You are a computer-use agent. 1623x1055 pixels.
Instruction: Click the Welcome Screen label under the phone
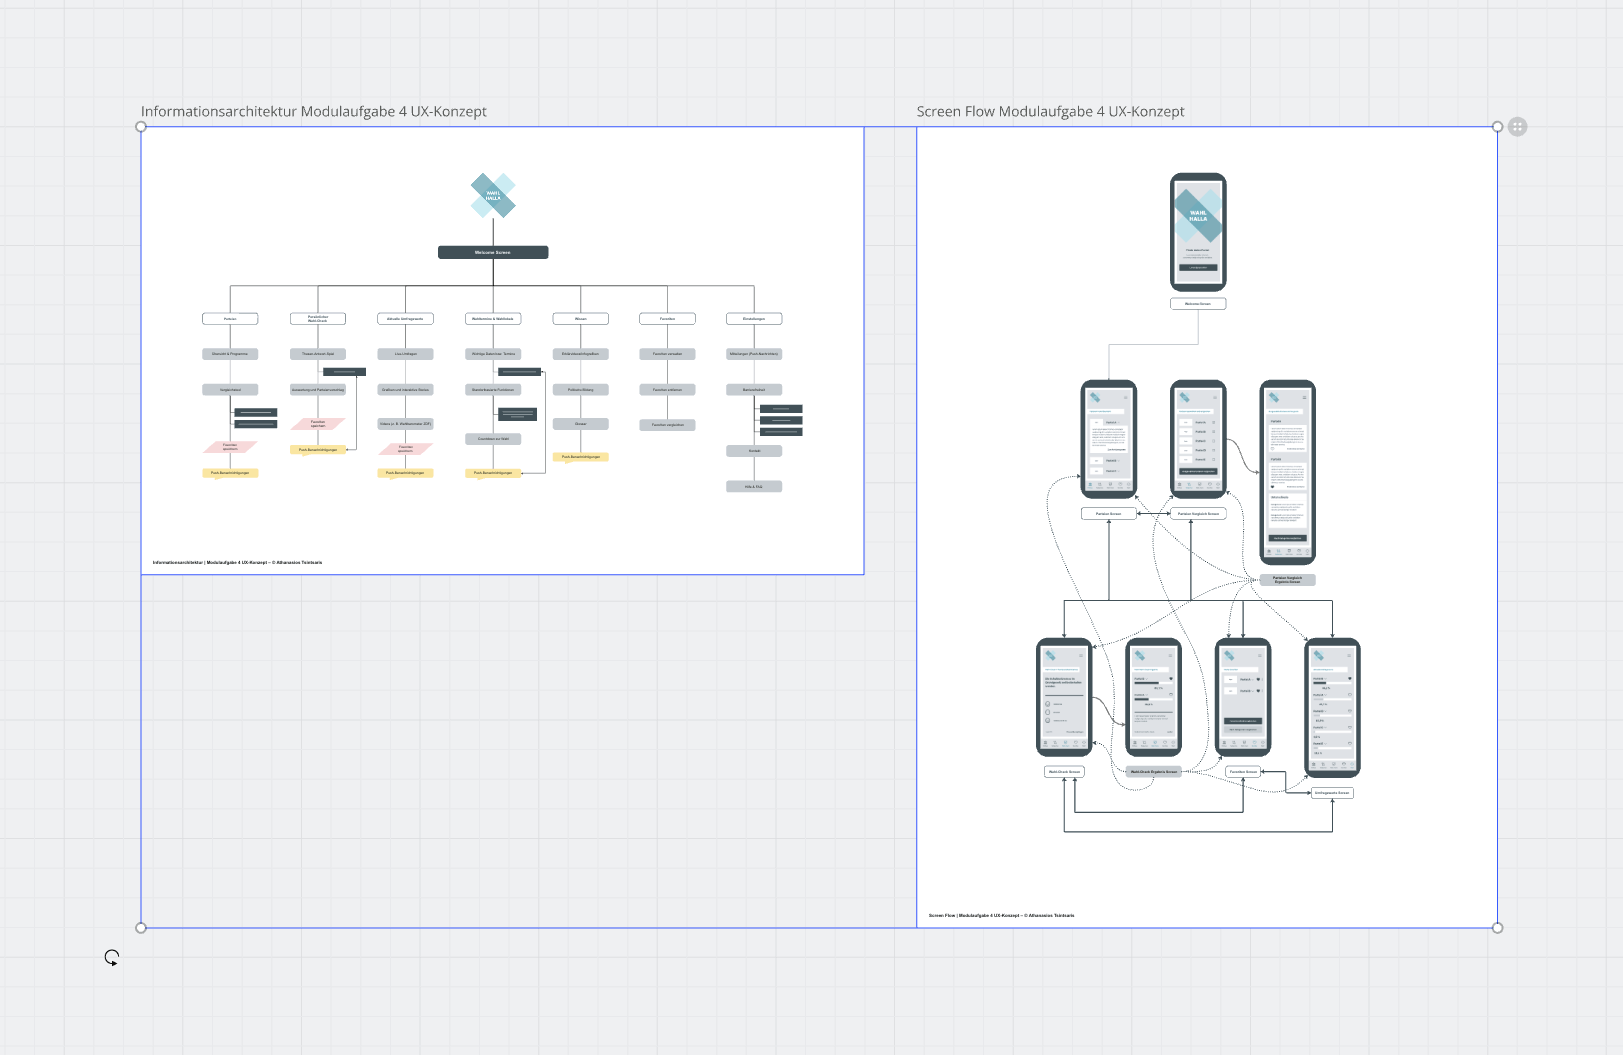click(x=1198, y=304)
